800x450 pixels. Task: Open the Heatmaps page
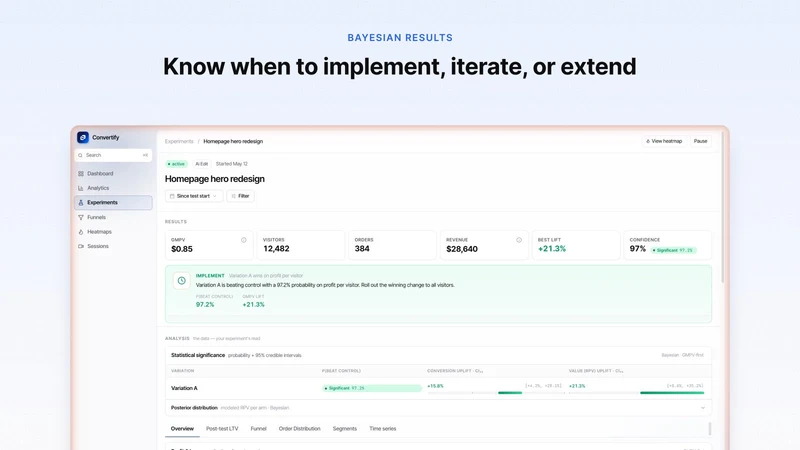click(x=113, y=232)
